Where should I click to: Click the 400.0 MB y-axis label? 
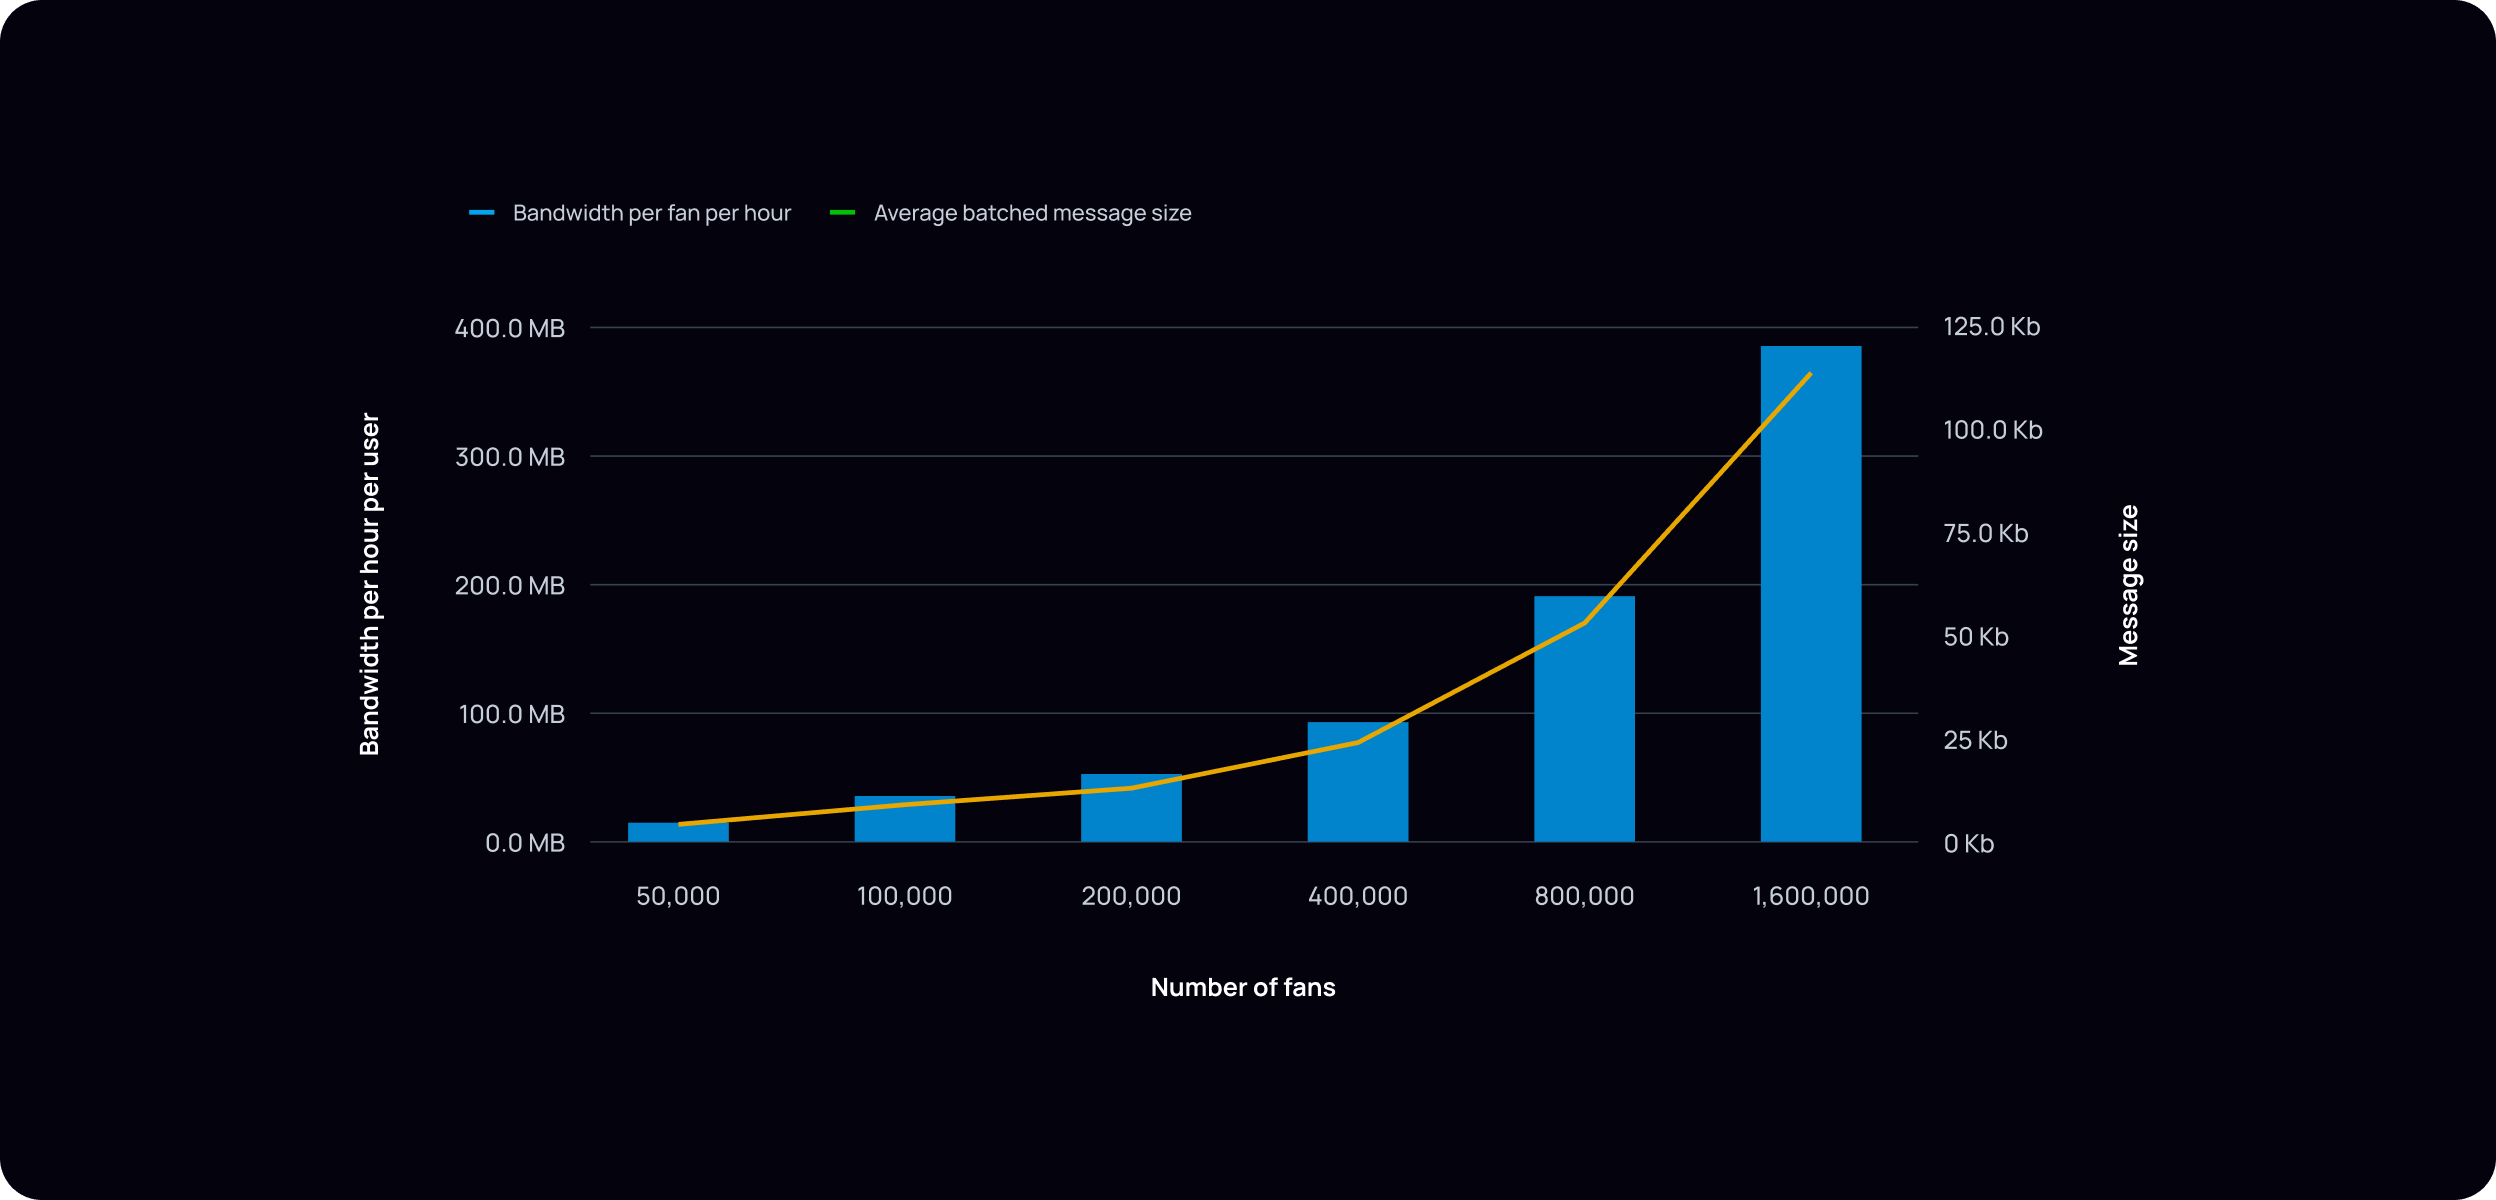click(x=510, y=328)
